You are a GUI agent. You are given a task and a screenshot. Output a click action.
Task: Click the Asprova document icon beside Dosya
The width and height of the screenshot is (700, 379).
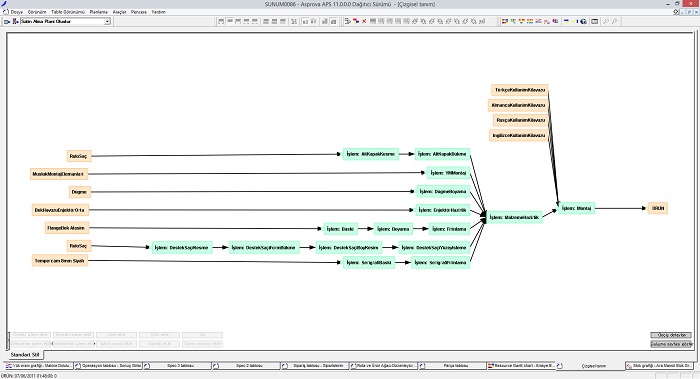tap(6, 12)
